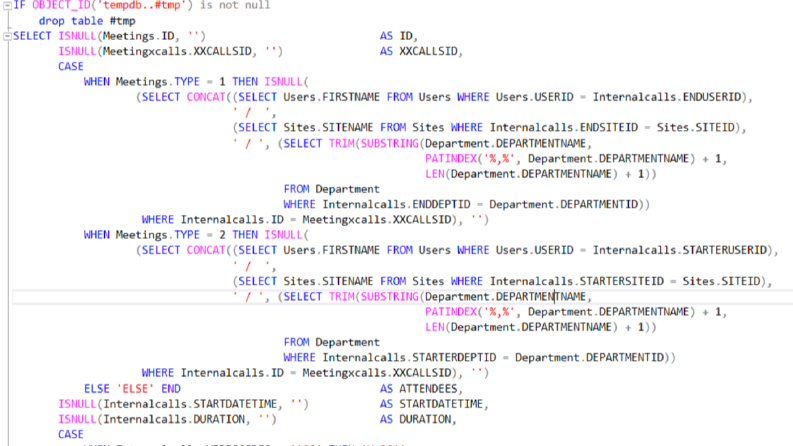Click the Meetings.ID column reference
The image size is (793, 446).
(139, 36)
